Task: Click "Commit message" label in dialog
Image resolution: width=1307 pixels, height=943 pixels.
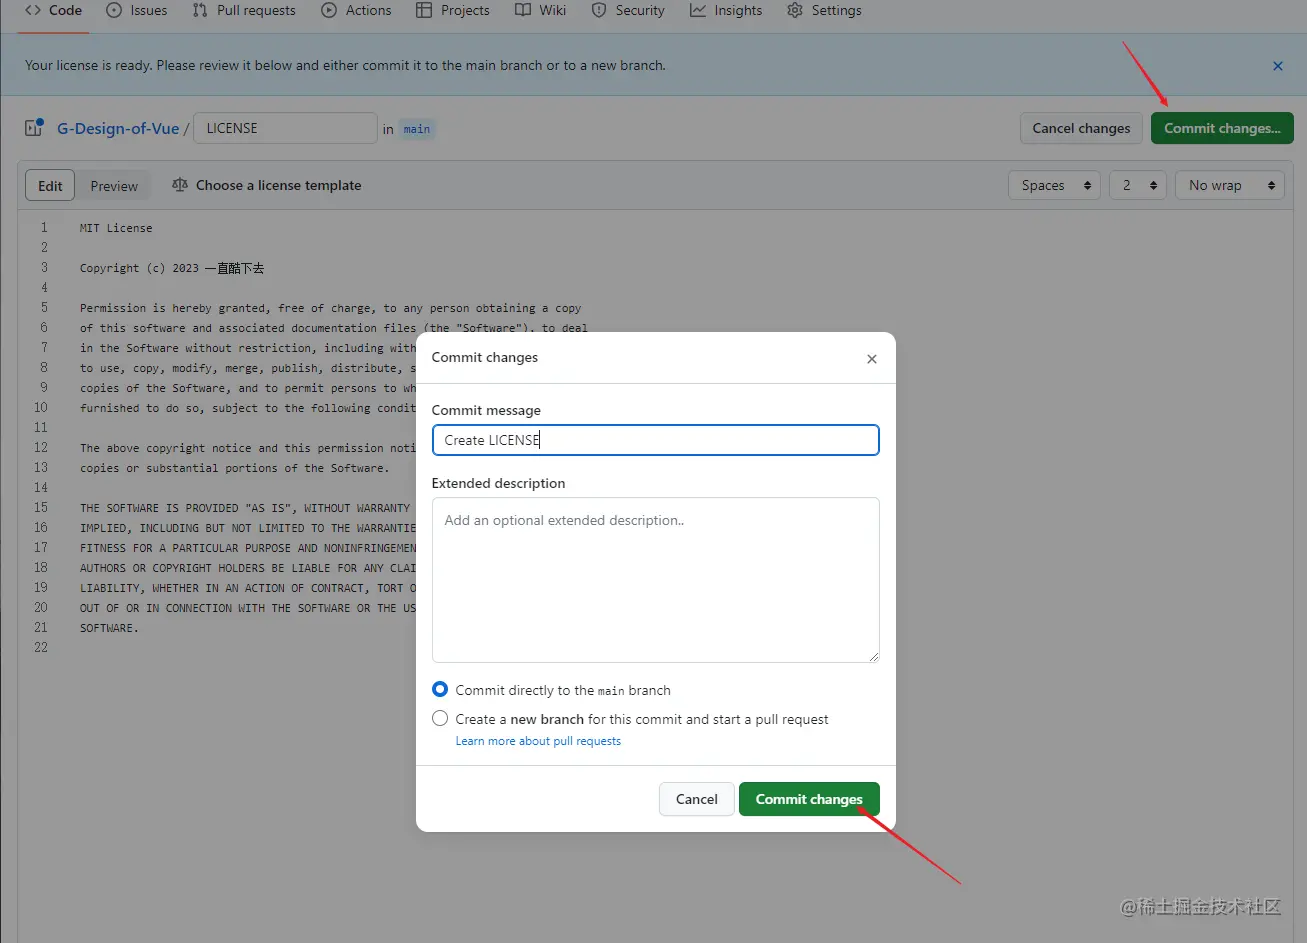Action: (x=486, y=410)
